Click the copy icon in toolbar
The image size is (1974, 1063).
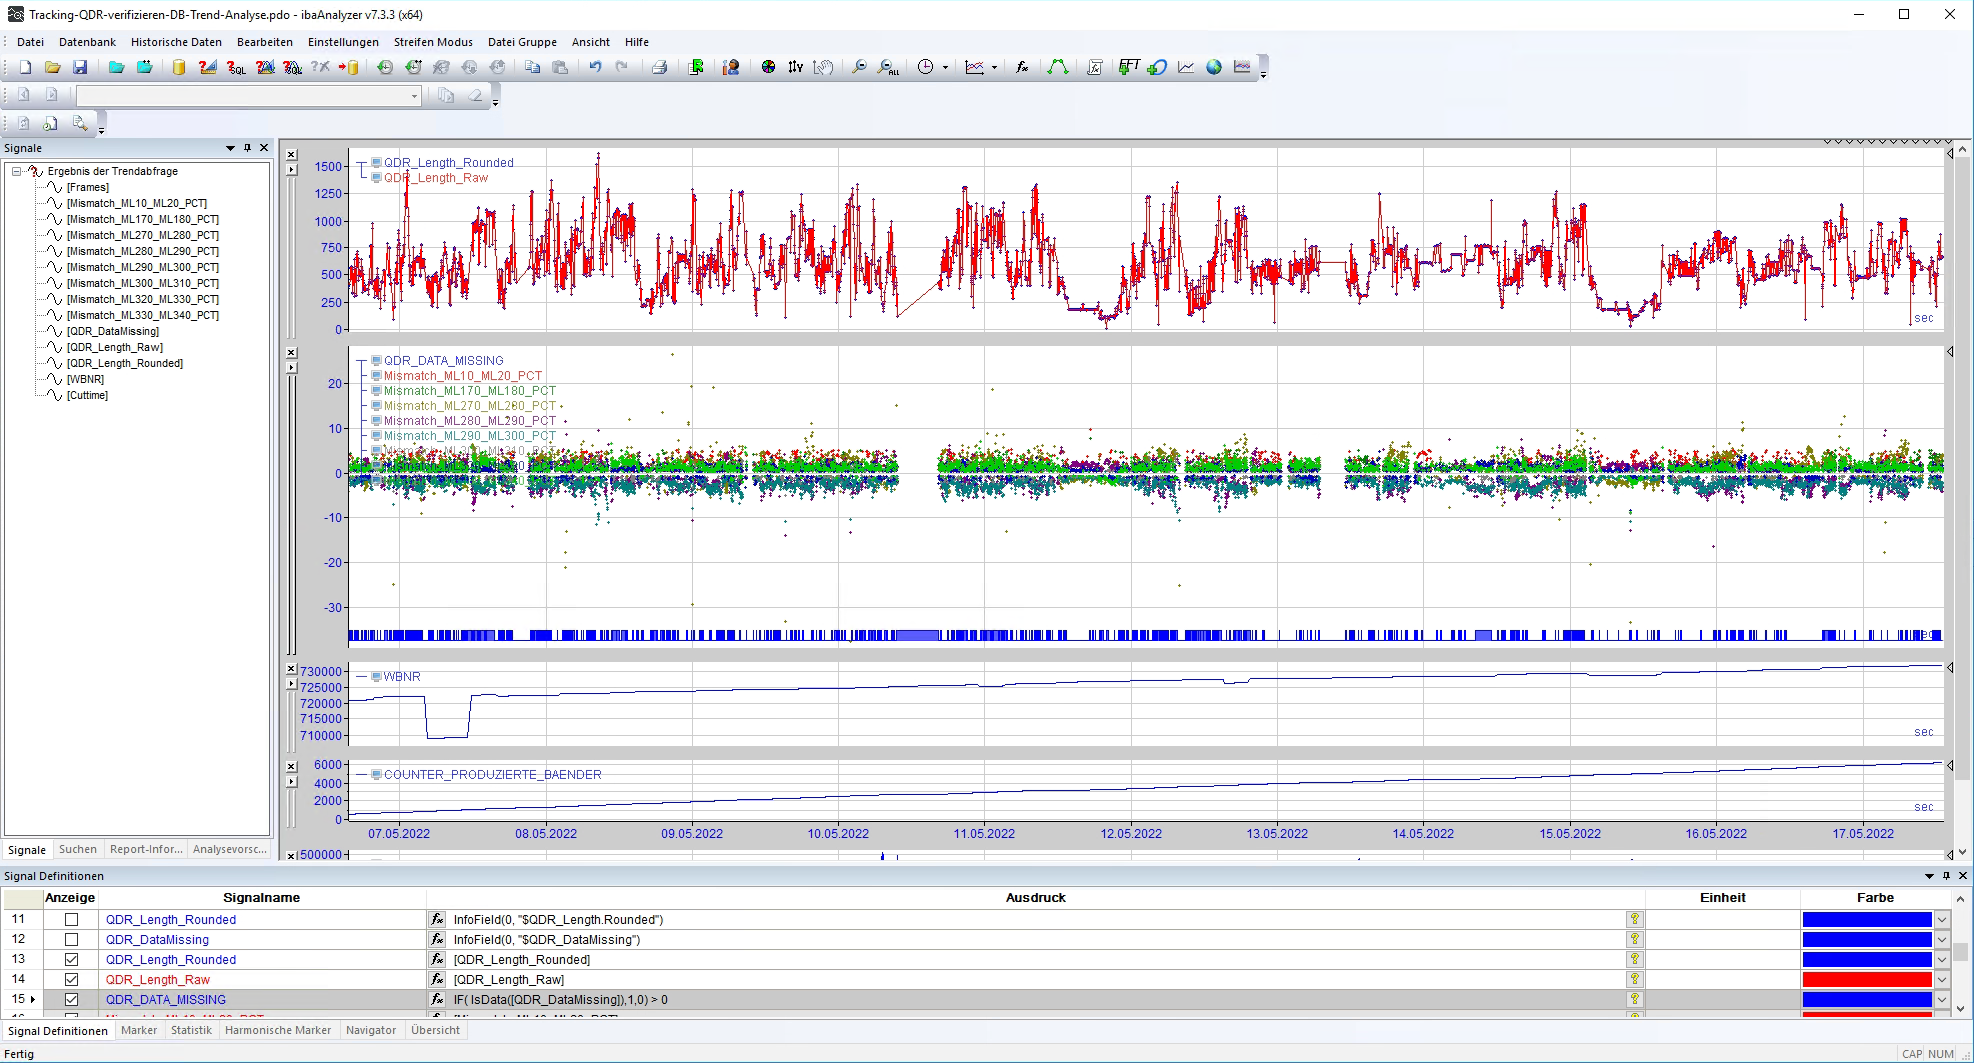532,67
